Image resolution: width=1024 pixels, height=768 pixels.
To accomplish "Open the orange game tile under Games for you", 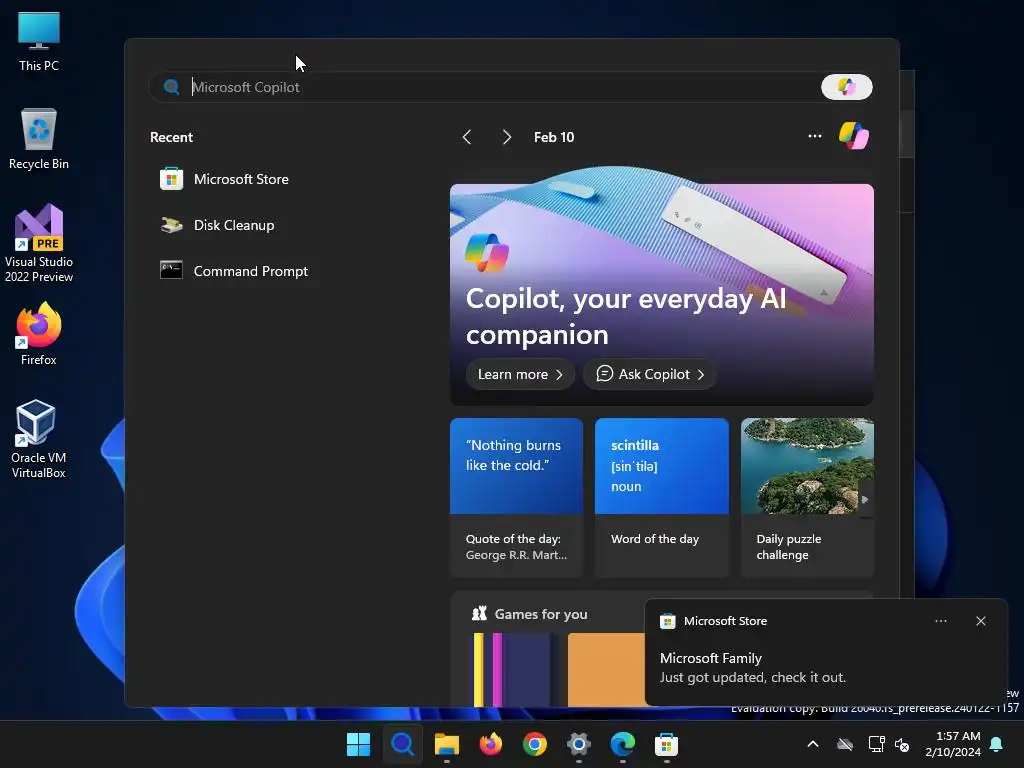I will click(606, 669).
